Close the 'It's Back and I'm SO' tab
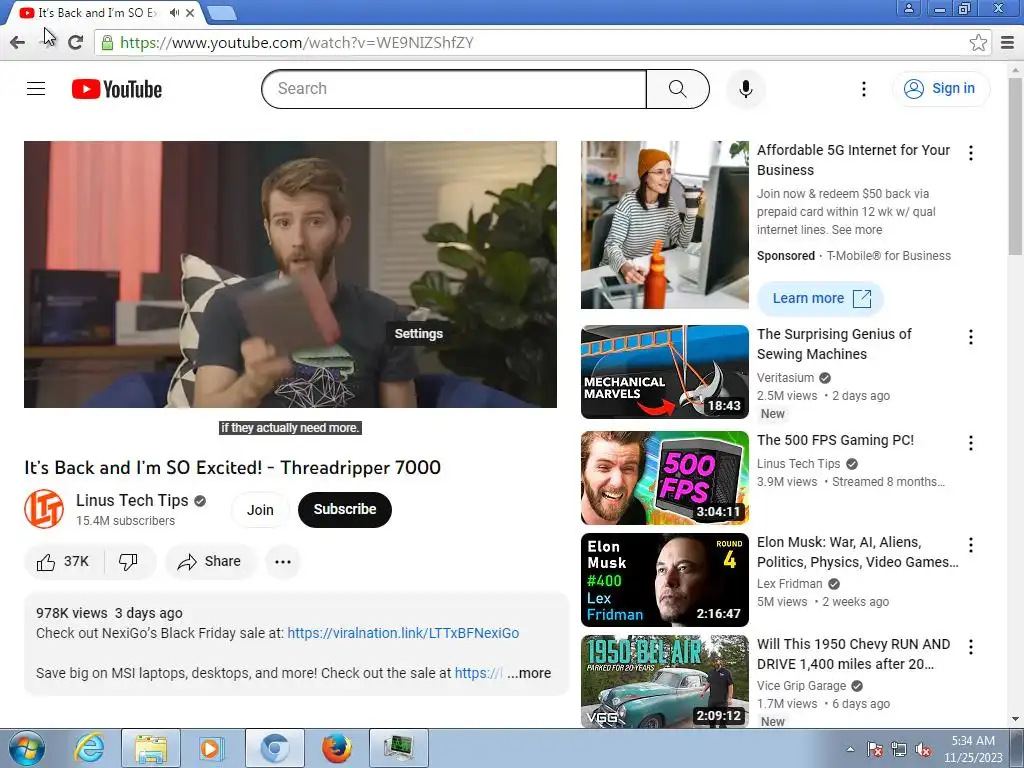Screen dimensions: 1024x768 pos(190,12)
